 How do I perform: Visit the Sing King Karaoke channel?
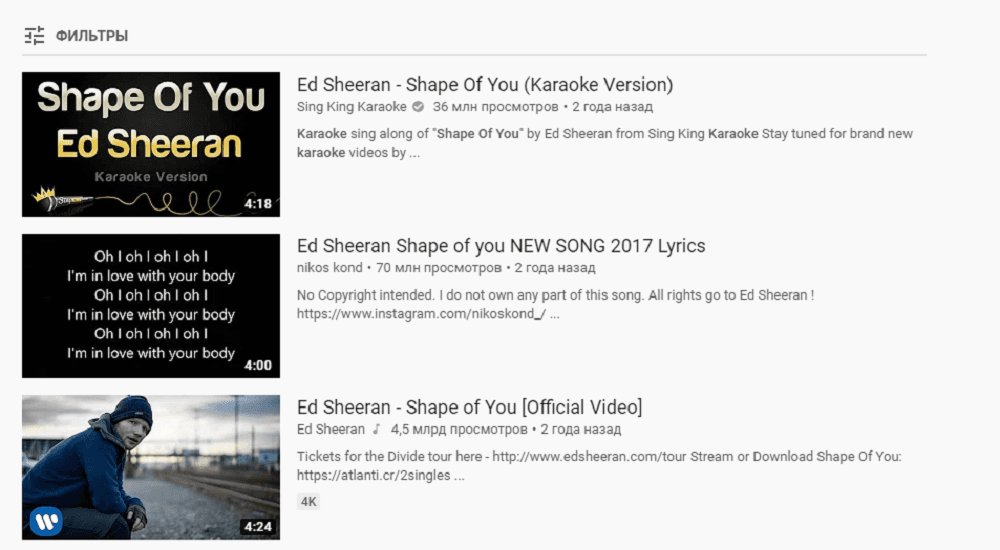351,107
